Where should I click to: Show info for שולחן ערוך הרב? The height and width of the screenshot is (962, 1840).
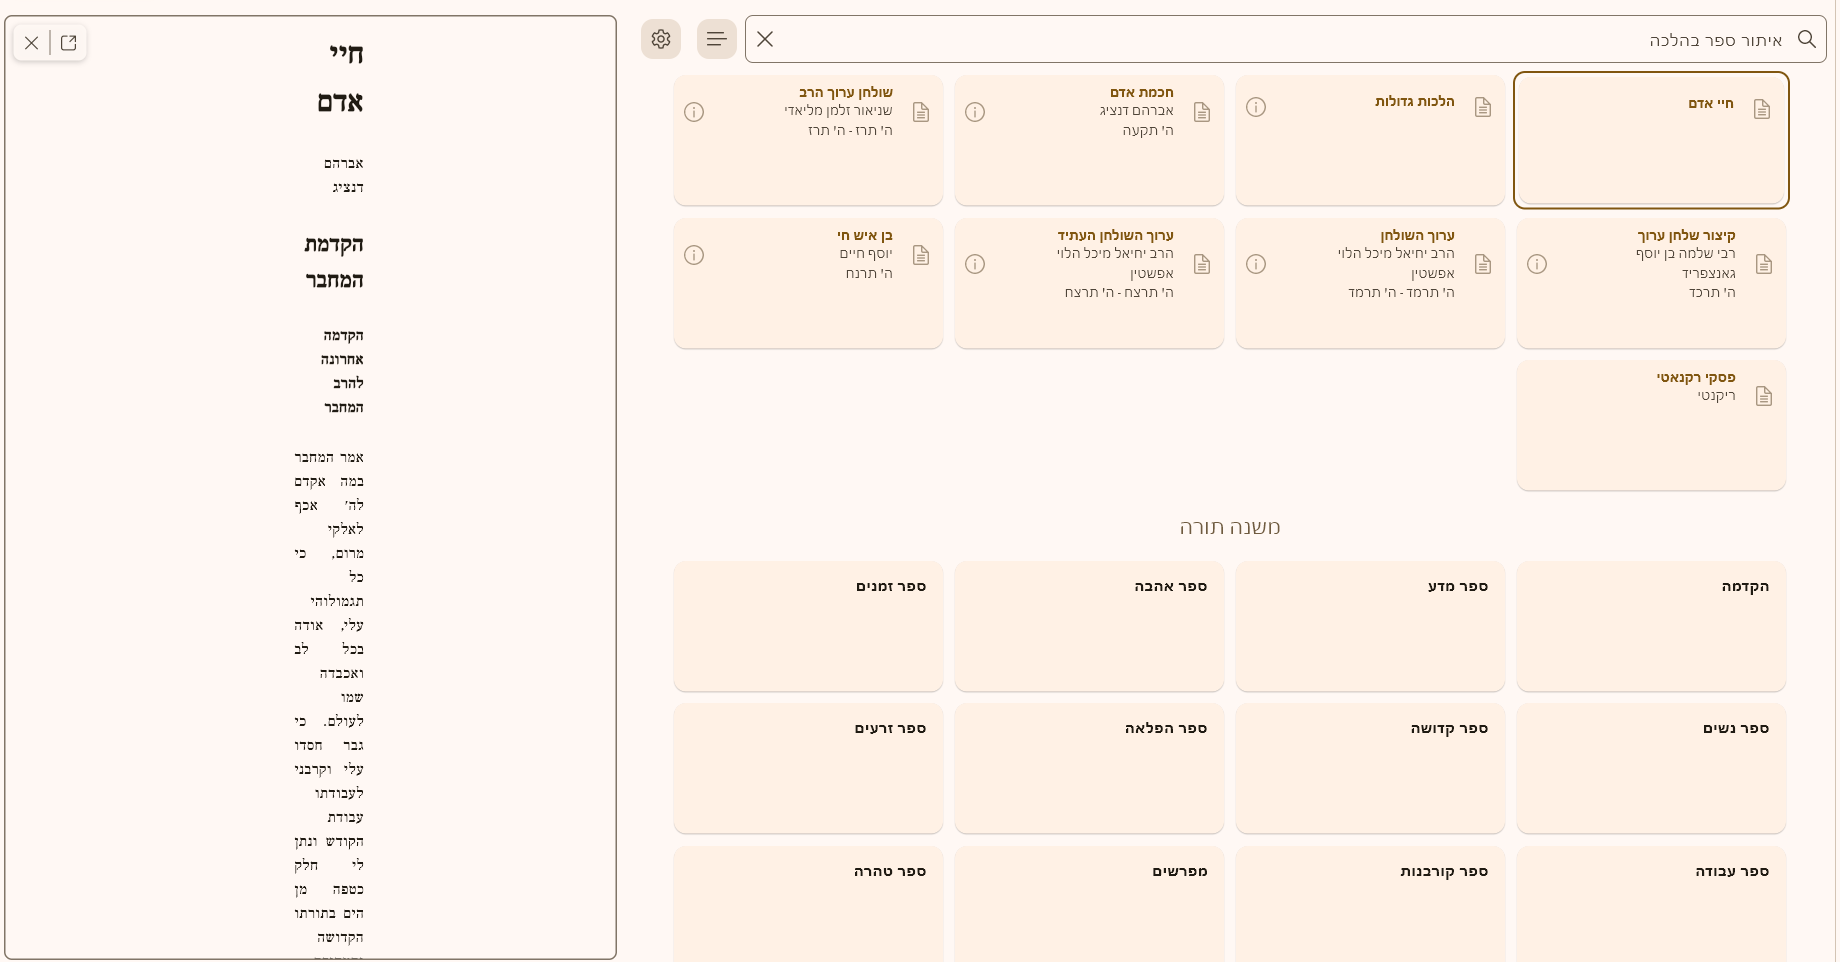(694, 112)
